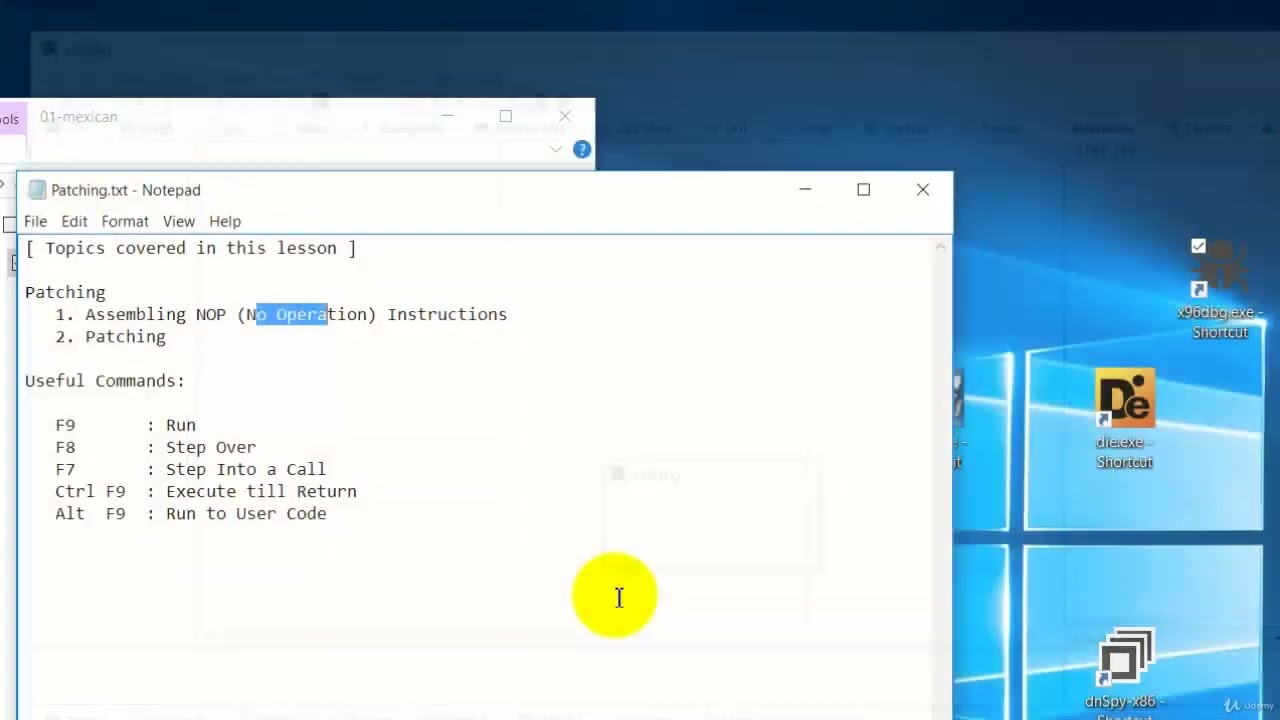
Task: Minimize the Patching.txt Notepad window
Action: (805, 189)
